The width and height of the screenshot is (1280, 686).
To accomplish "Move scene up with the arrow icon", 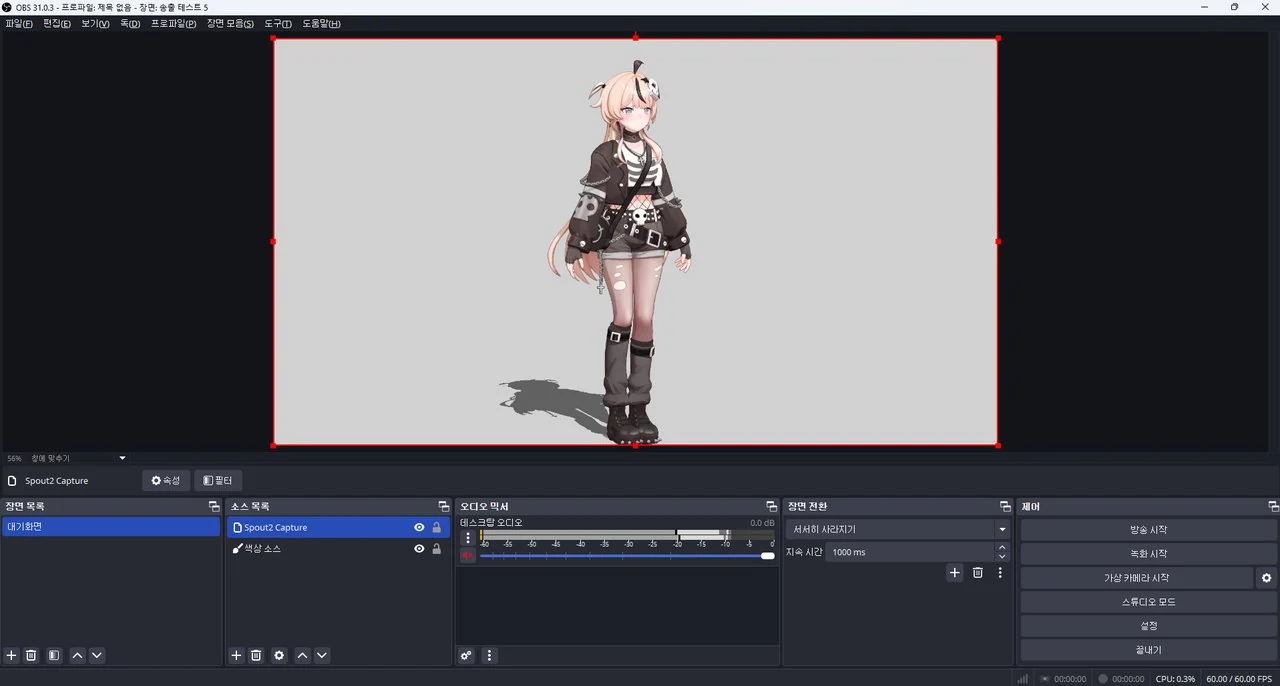I will 77,655.
